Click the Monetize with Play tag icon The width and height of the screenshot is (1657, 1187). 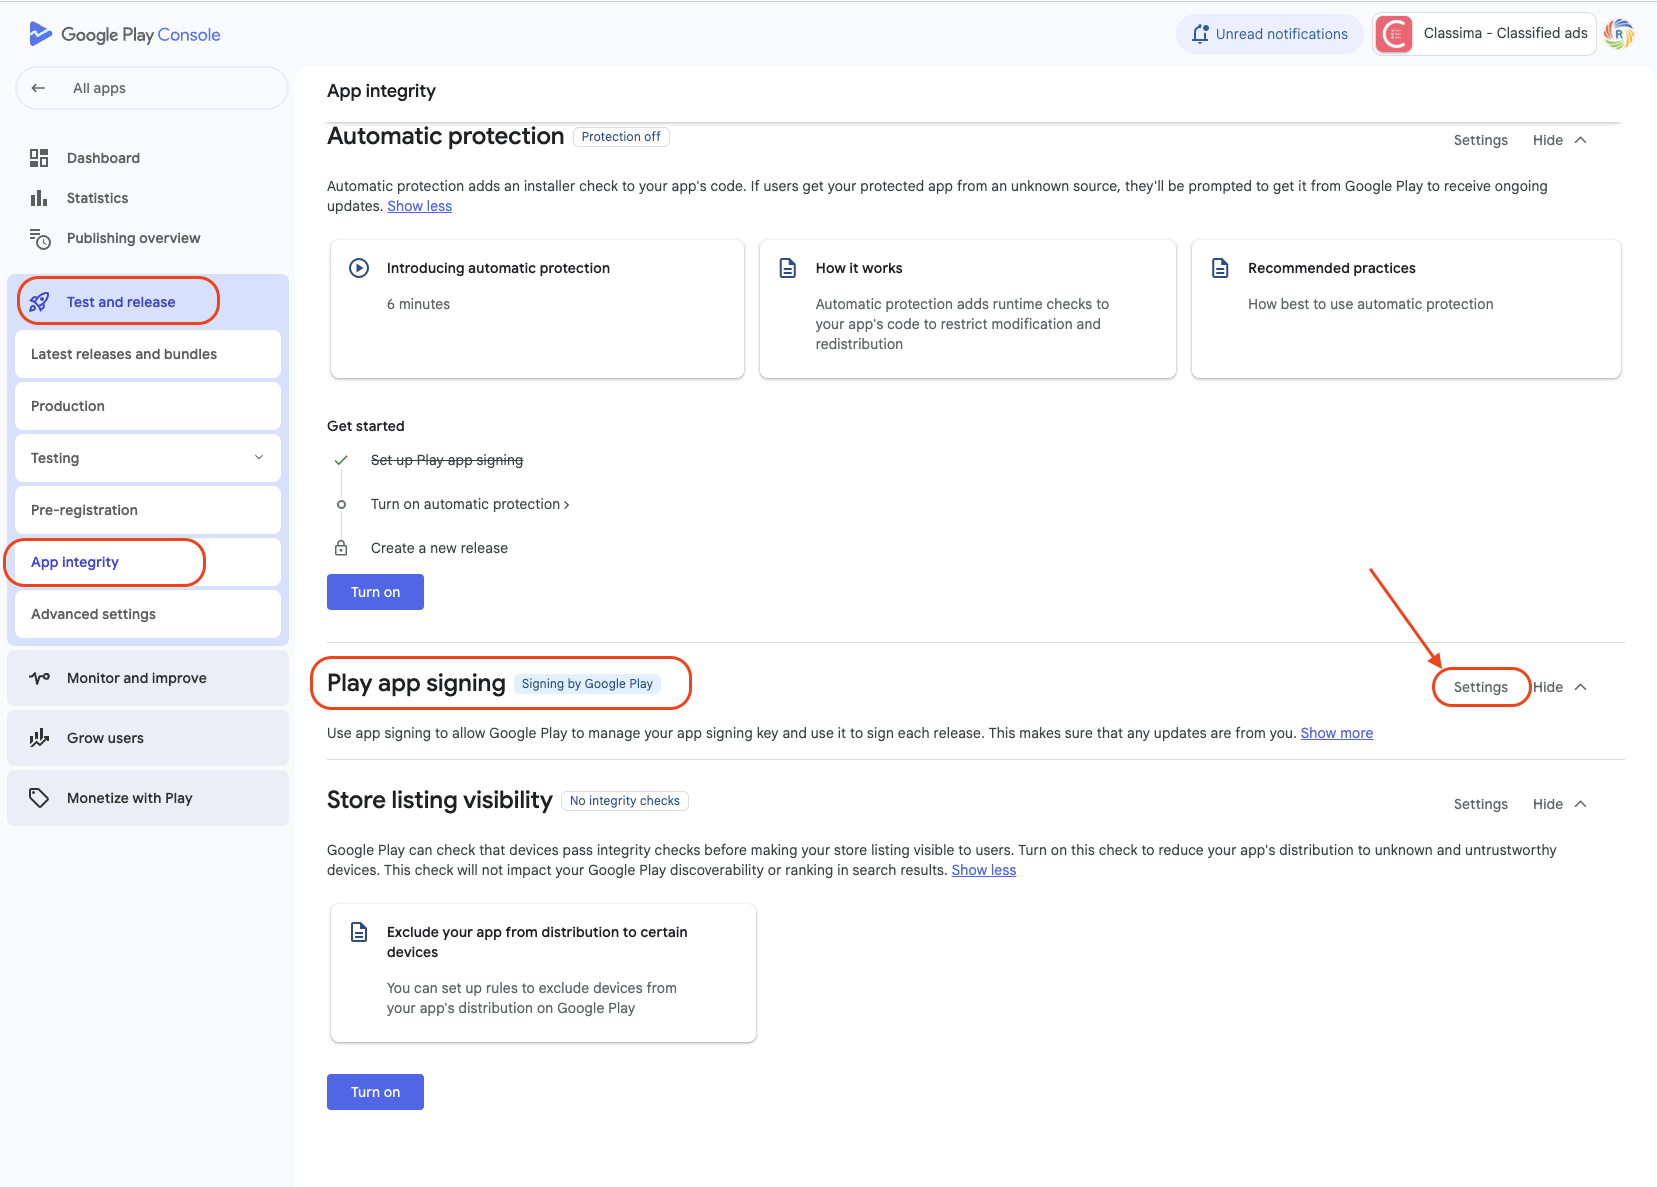[x=39, y=798]
